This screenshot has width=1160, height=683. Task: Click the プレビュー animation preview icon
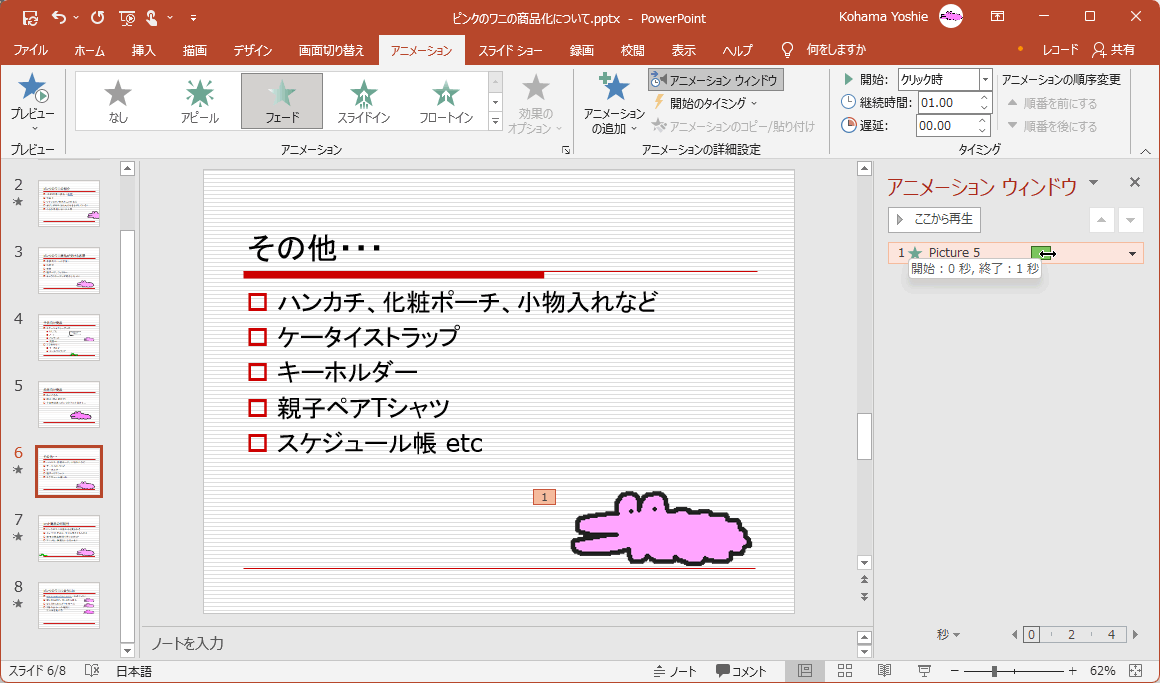coord(33,91)
